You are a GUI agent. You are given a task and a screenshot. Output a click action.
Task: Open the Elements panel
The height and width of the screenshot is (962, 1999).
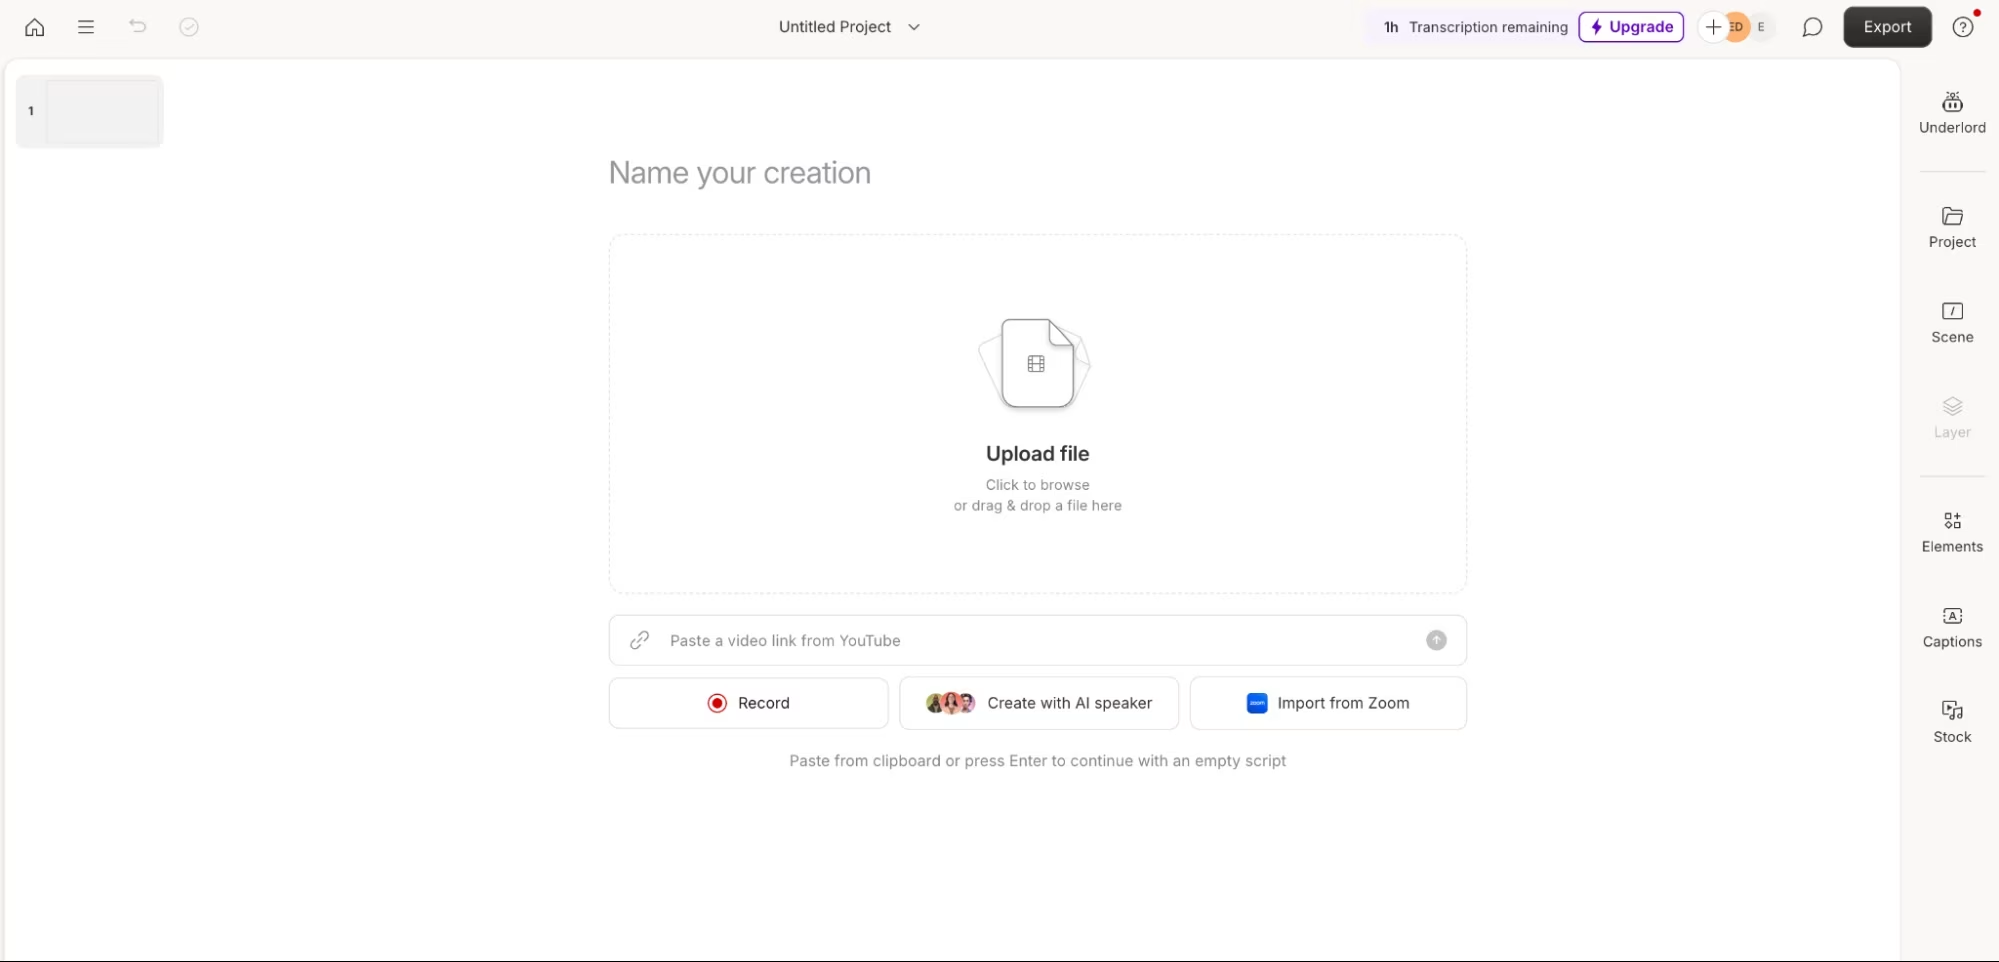[1951, 531]
